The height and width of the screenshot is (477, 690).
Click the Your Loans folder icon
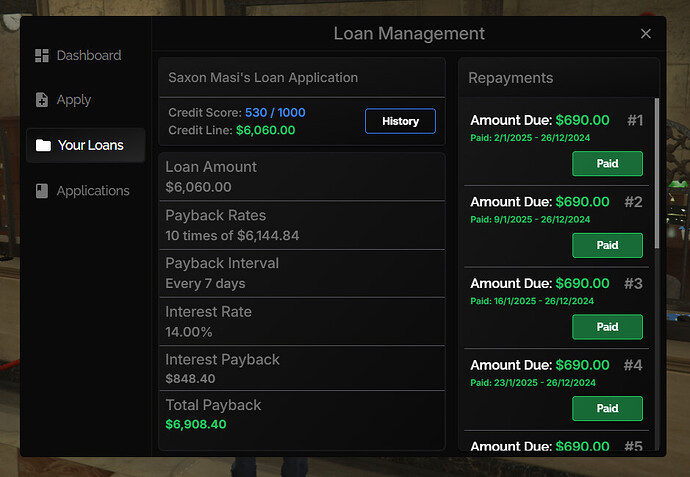click(x=43, y=145)
